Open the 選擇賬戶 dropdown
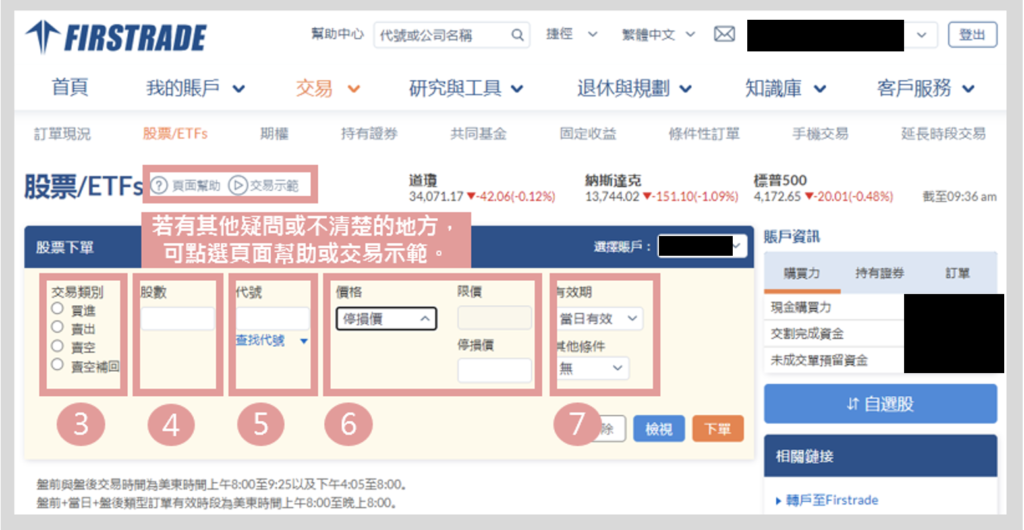Viewport: 1024px width, 530px height. (702, 246)
